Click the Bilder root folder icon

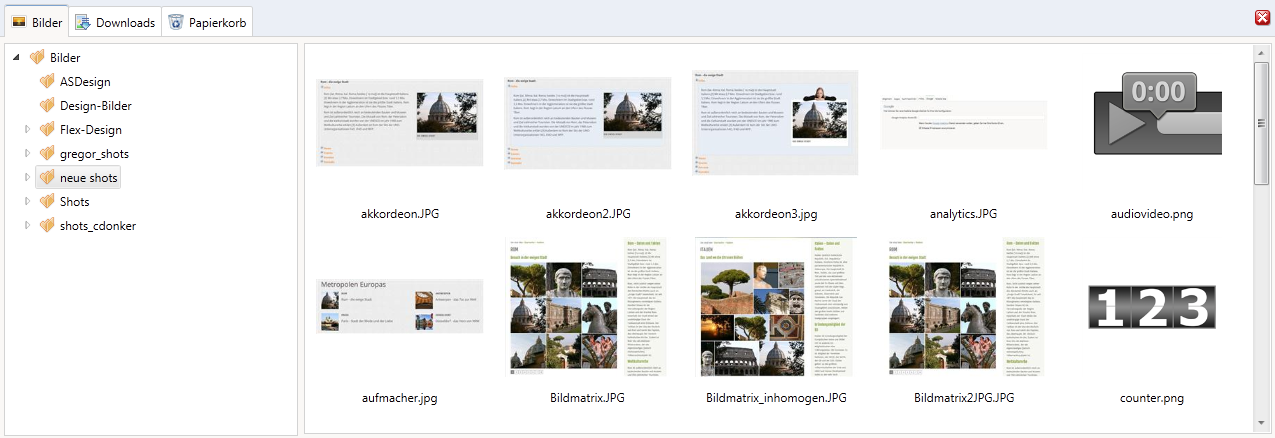point(38,58)
